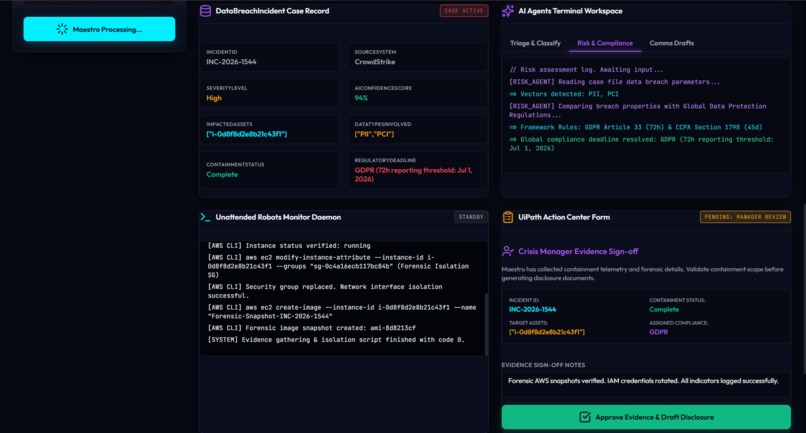Screen dimensions: 806x433
Task: Click the robots monitor log scrollbar
Action: 486,324
